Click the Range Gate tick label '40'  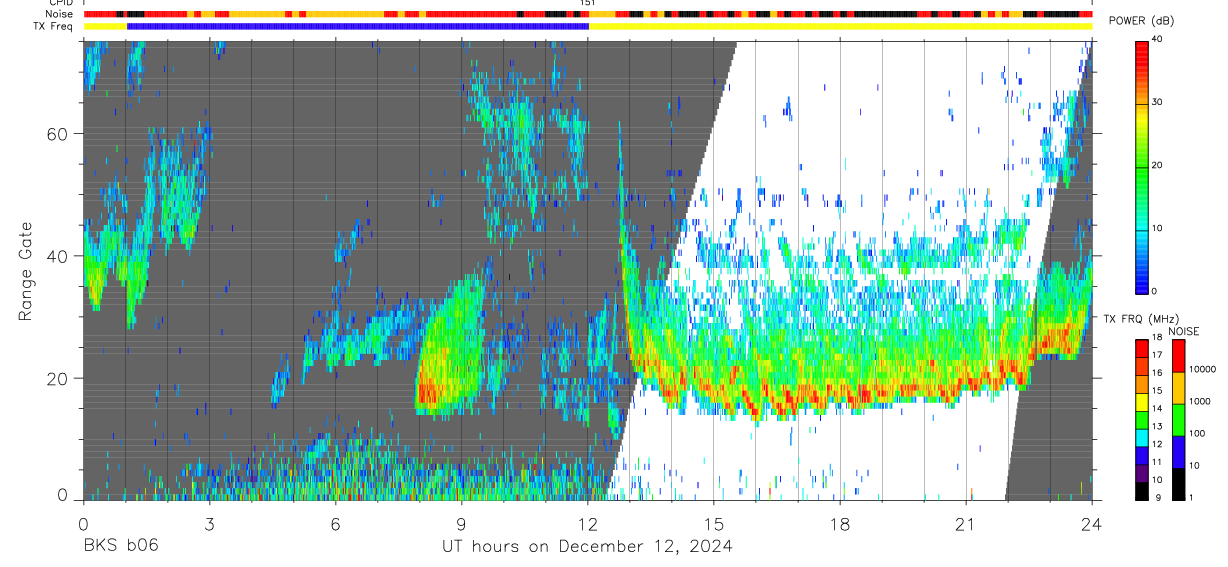coord(56,256)
